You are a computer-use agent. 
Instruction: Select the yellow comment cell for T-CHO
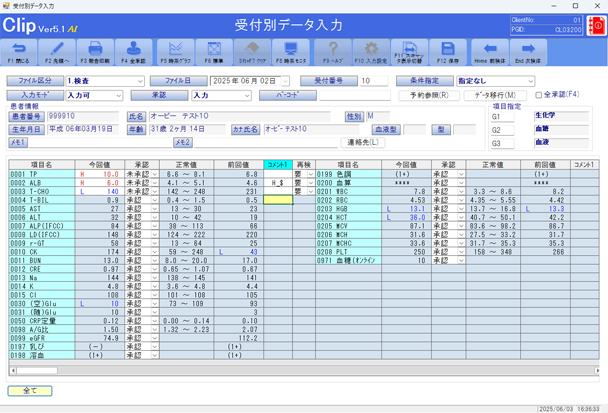pos(277,192)
